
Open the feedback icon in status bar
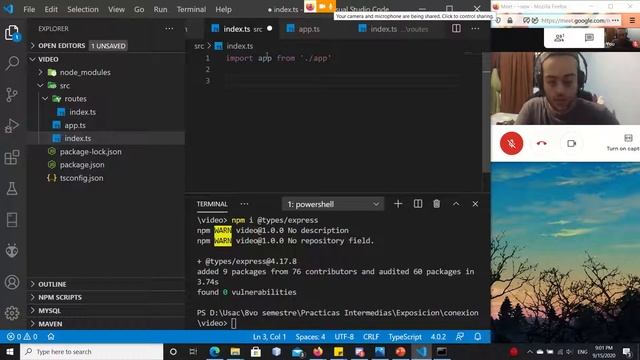pos(460,337)
